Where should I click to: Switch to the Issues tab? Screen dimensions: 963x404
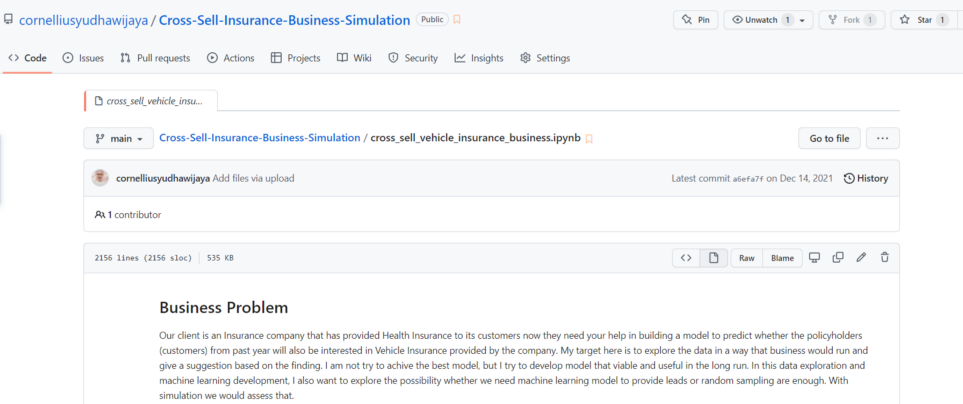(83, 58)
